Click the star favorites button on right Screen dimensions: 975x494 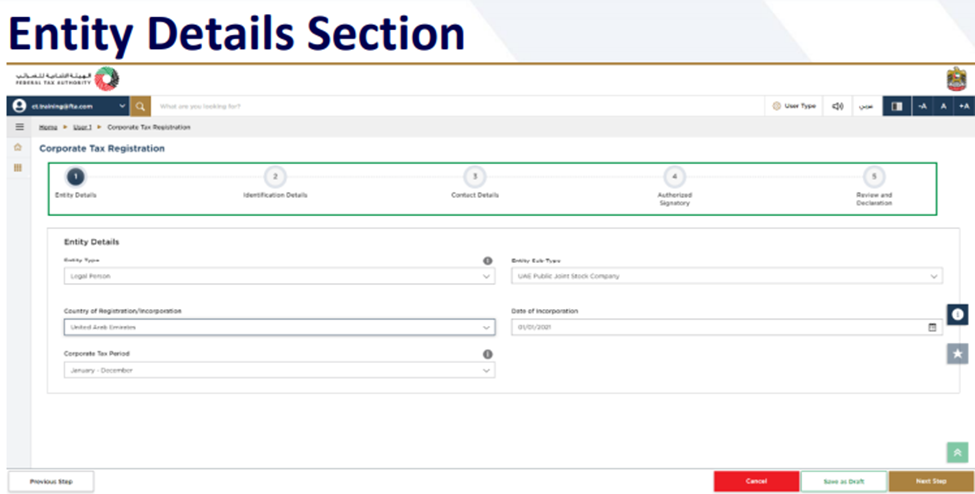(x=957, y=353)
